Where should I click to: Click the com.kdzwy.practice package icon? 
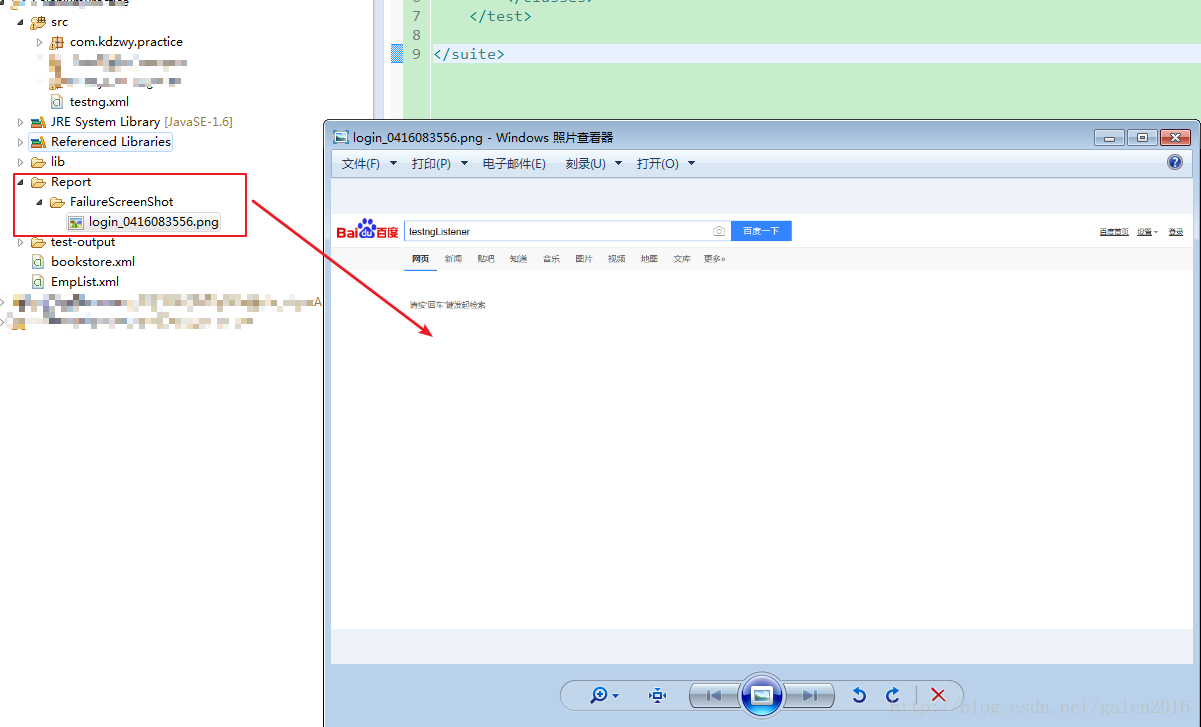pos(57,42)
